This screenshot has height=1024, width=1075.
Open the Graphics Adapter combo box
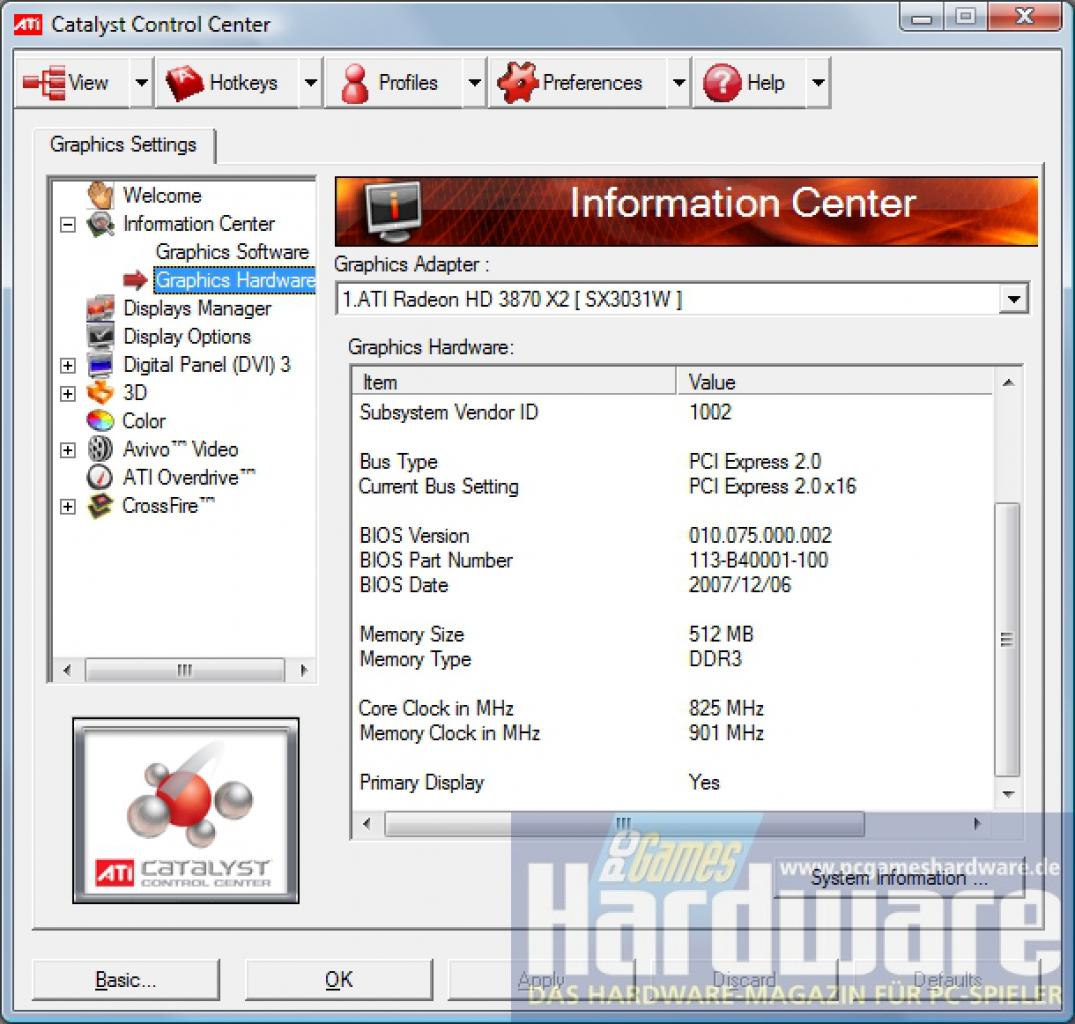tap(682, 299)
